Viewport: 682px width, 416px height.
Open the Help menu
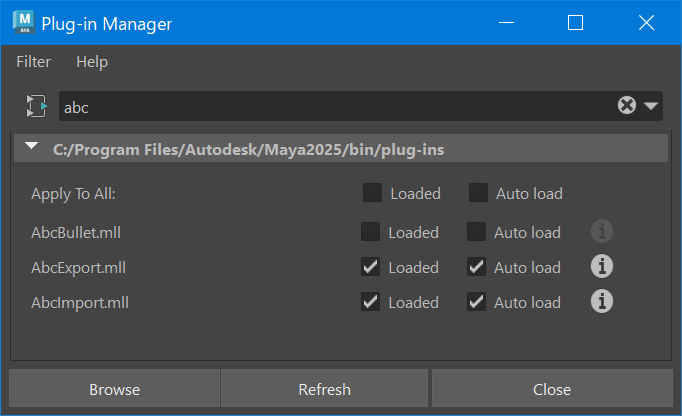coord(92,62)
